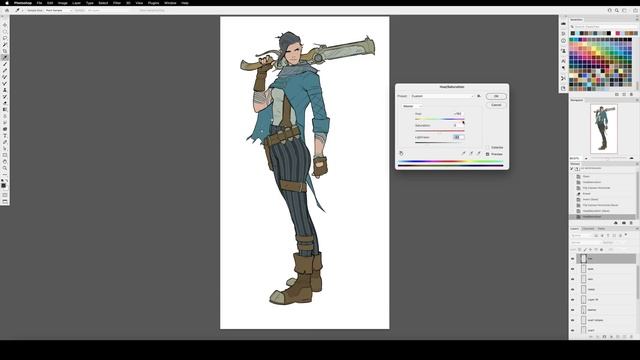The width and height of the screenshot is (640, 360).
Task: Select the Subtract from Sample eyedropper
Action: (x=479, y=153)
